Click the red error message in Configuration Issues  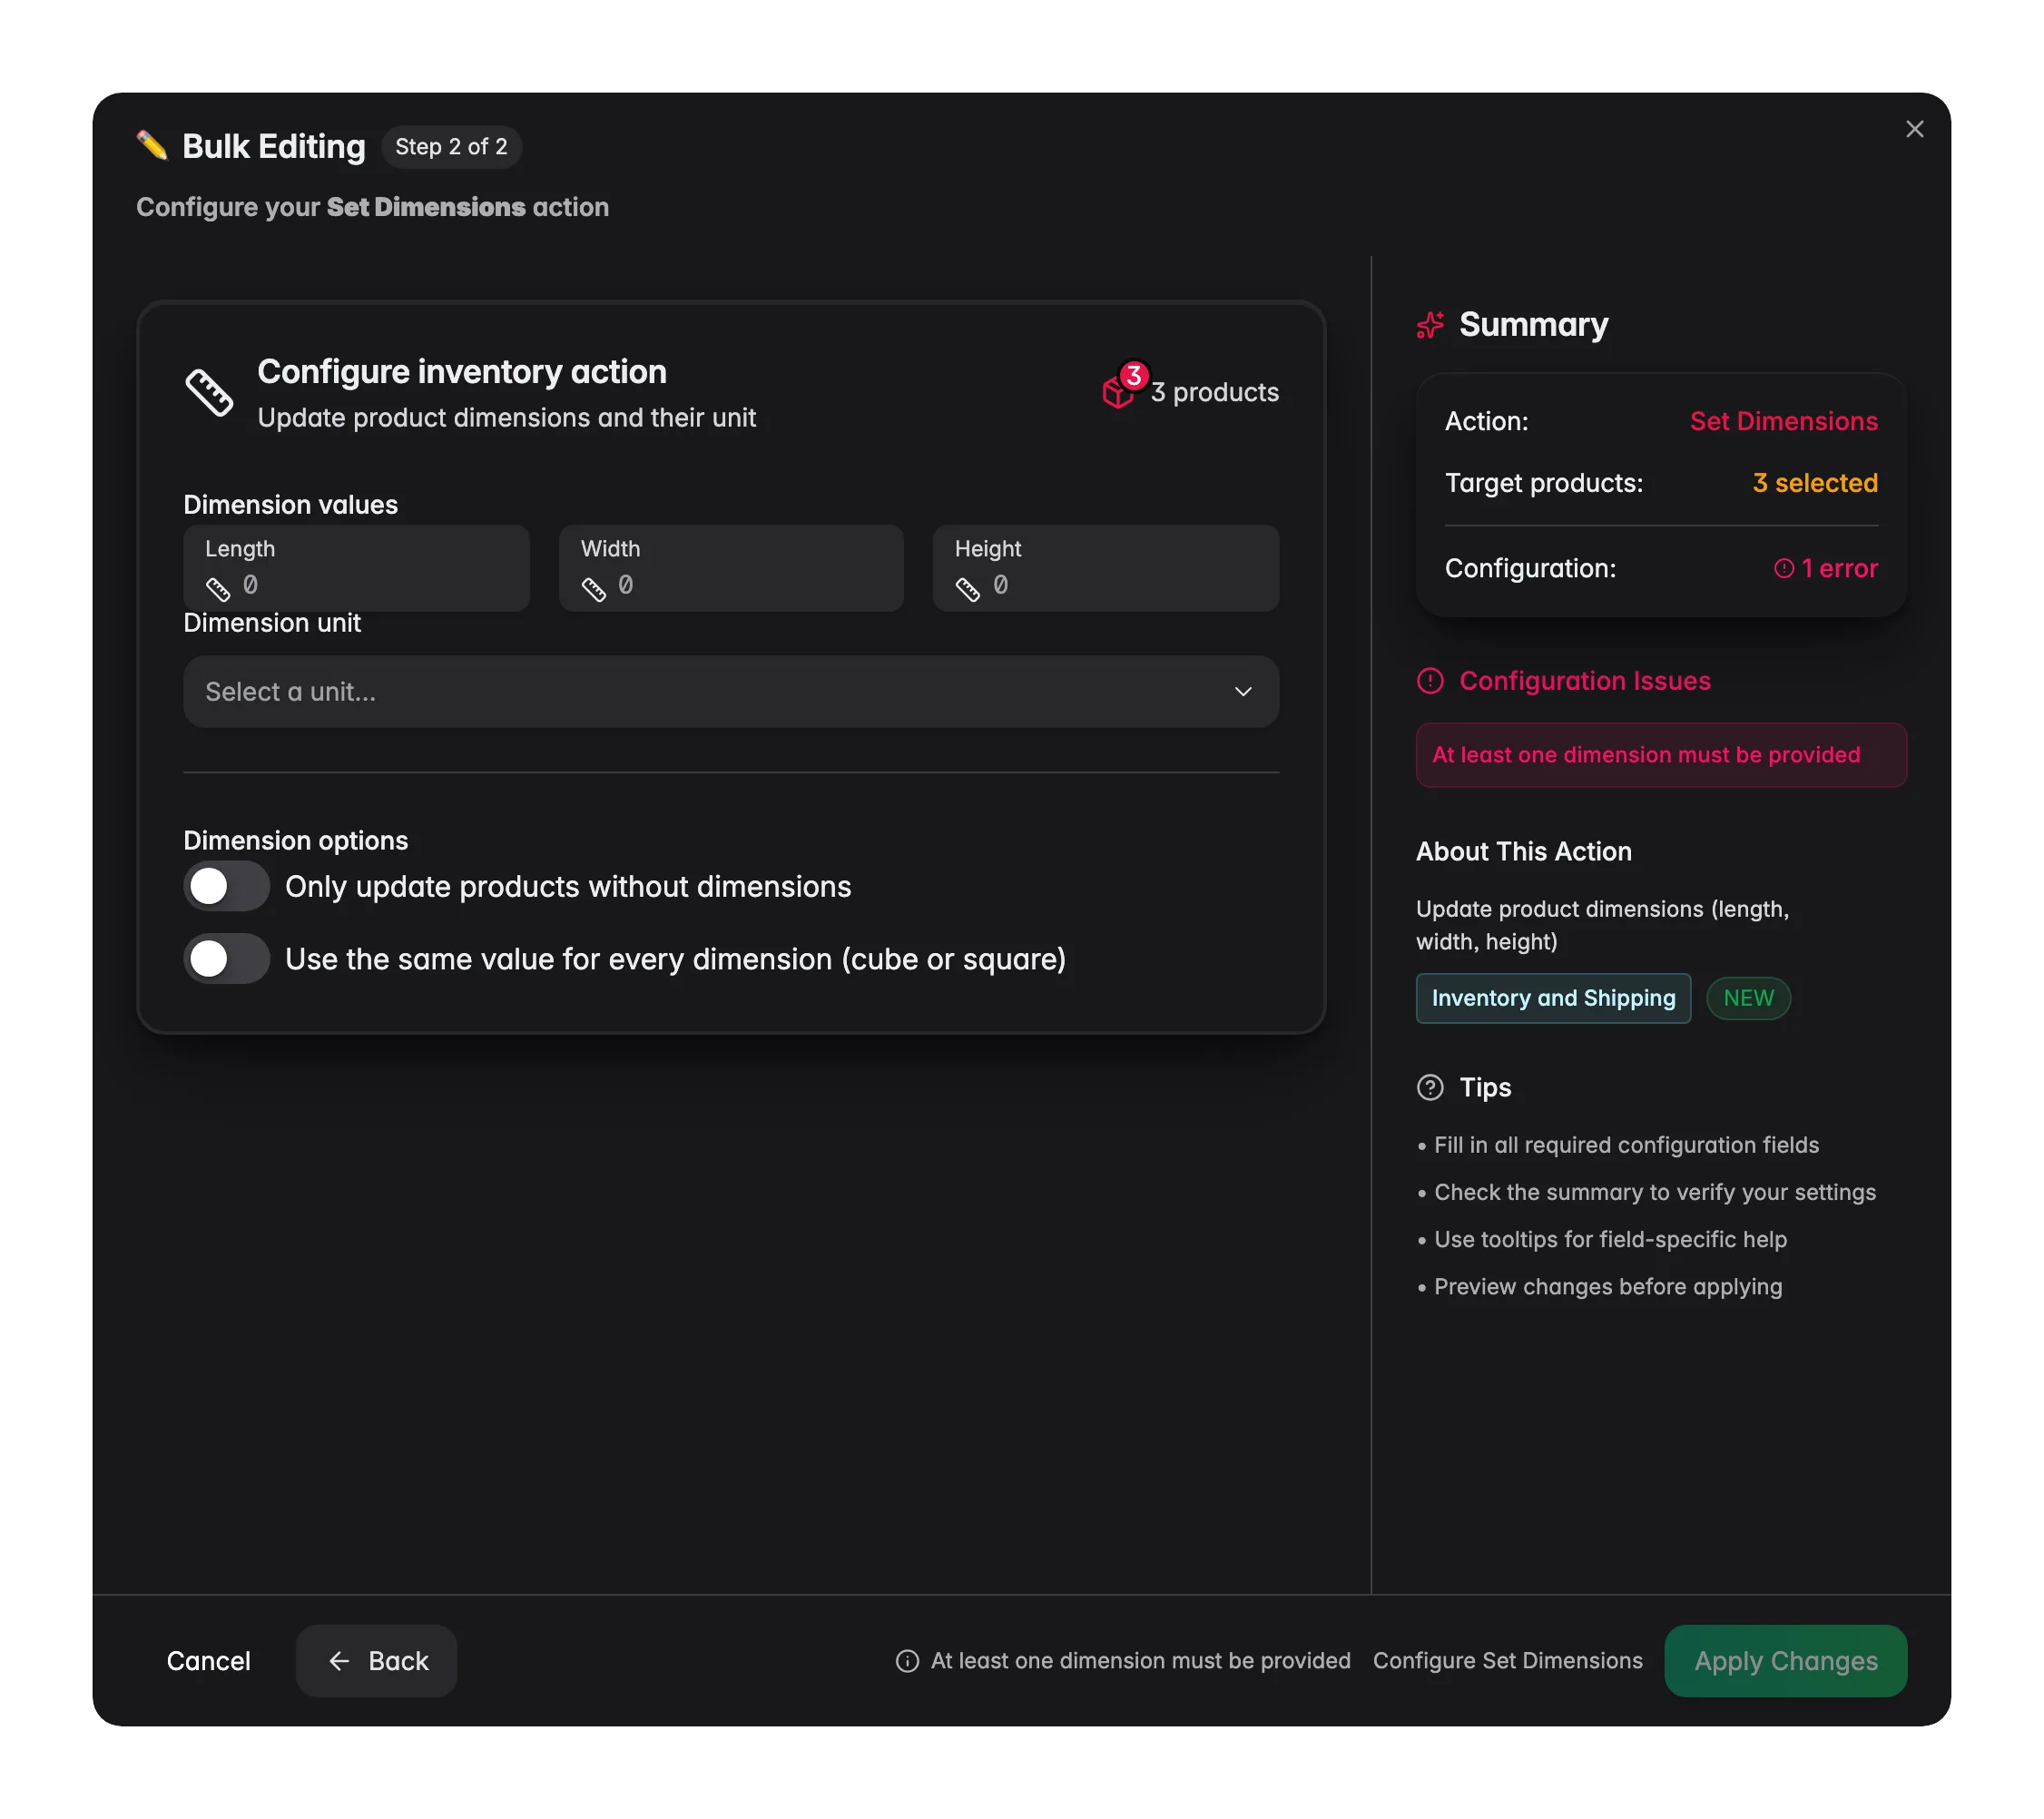(x=1661, y=755)
